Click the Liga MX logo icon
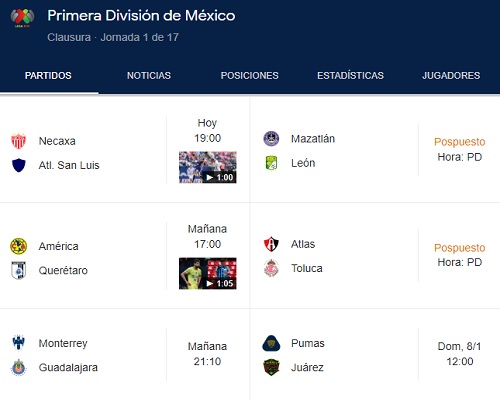Image resolution: width=500 pixels, height=400 pixels. [x=22, y=18]
